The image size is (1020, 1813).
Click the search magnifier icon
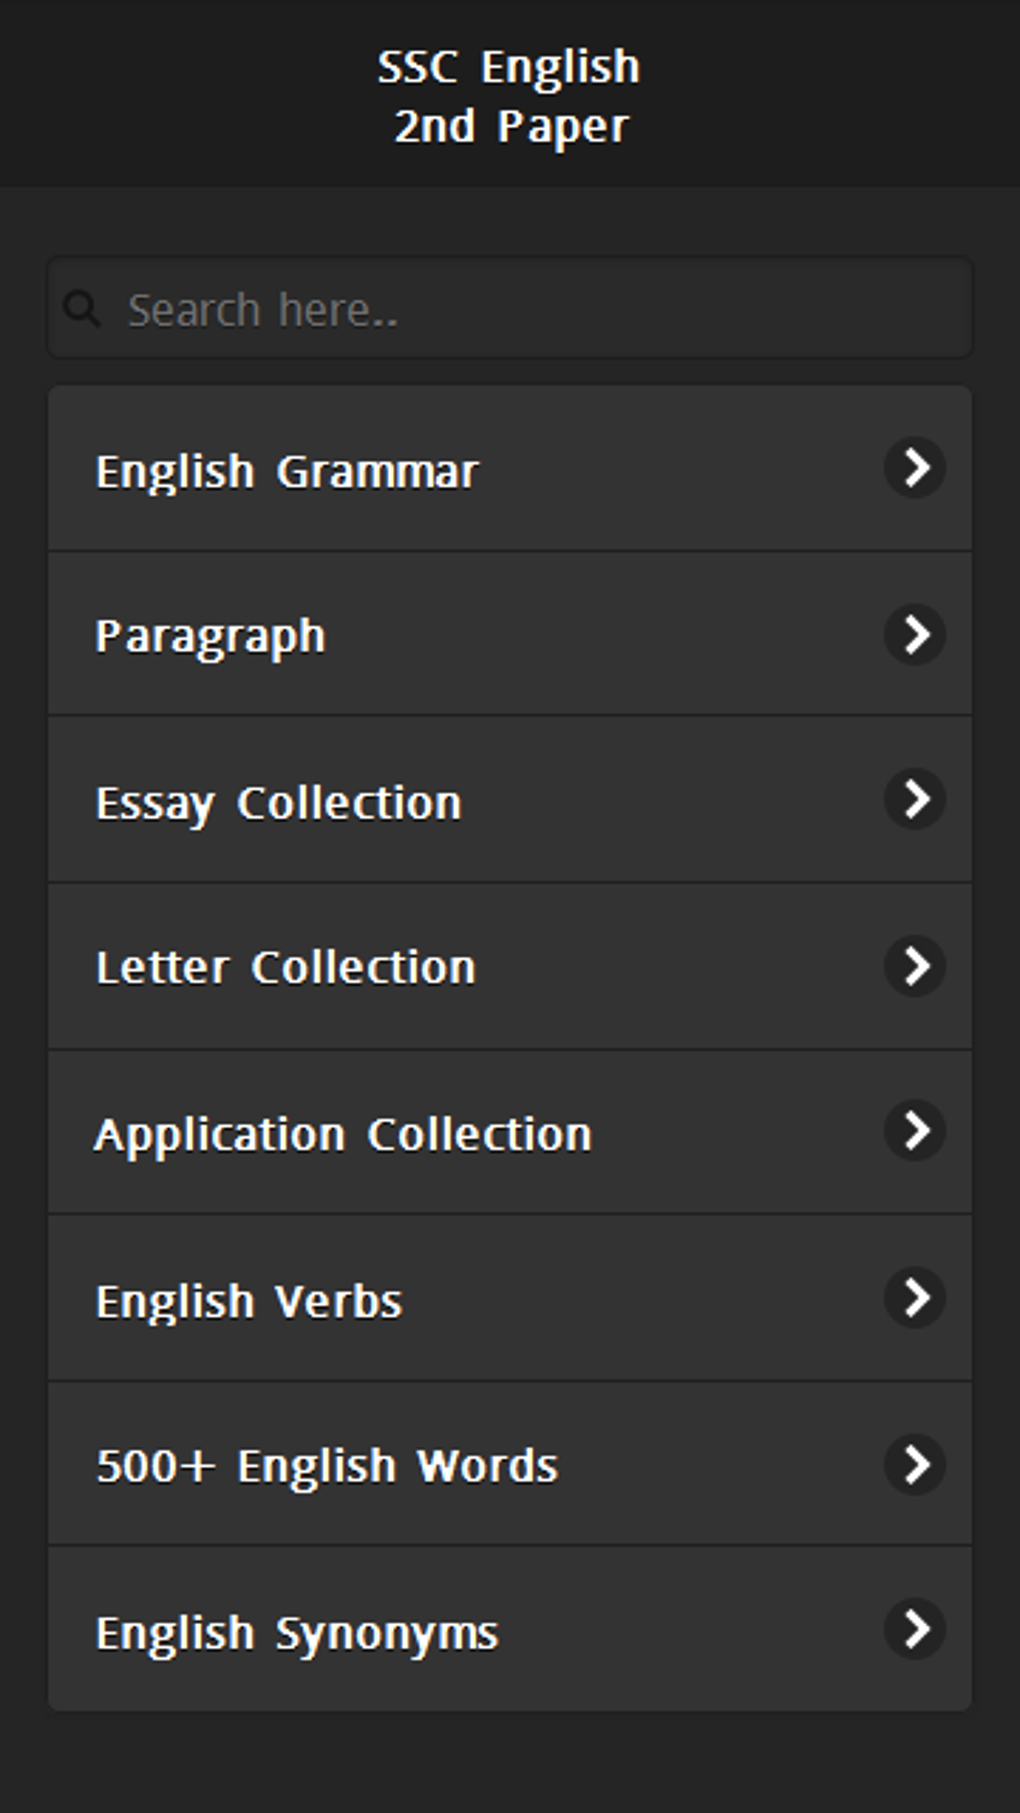(x=82, y=309)
